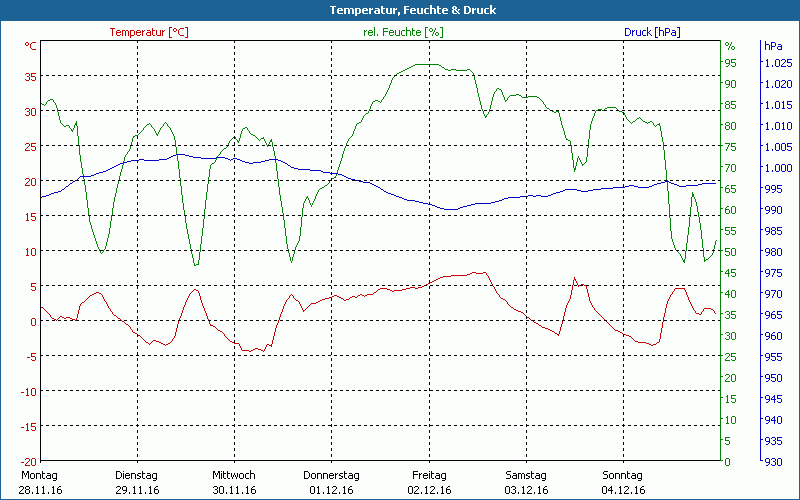
Task: Select the red 'Temperatur [°C]' legend label
Action: click(x=149, y=32)
